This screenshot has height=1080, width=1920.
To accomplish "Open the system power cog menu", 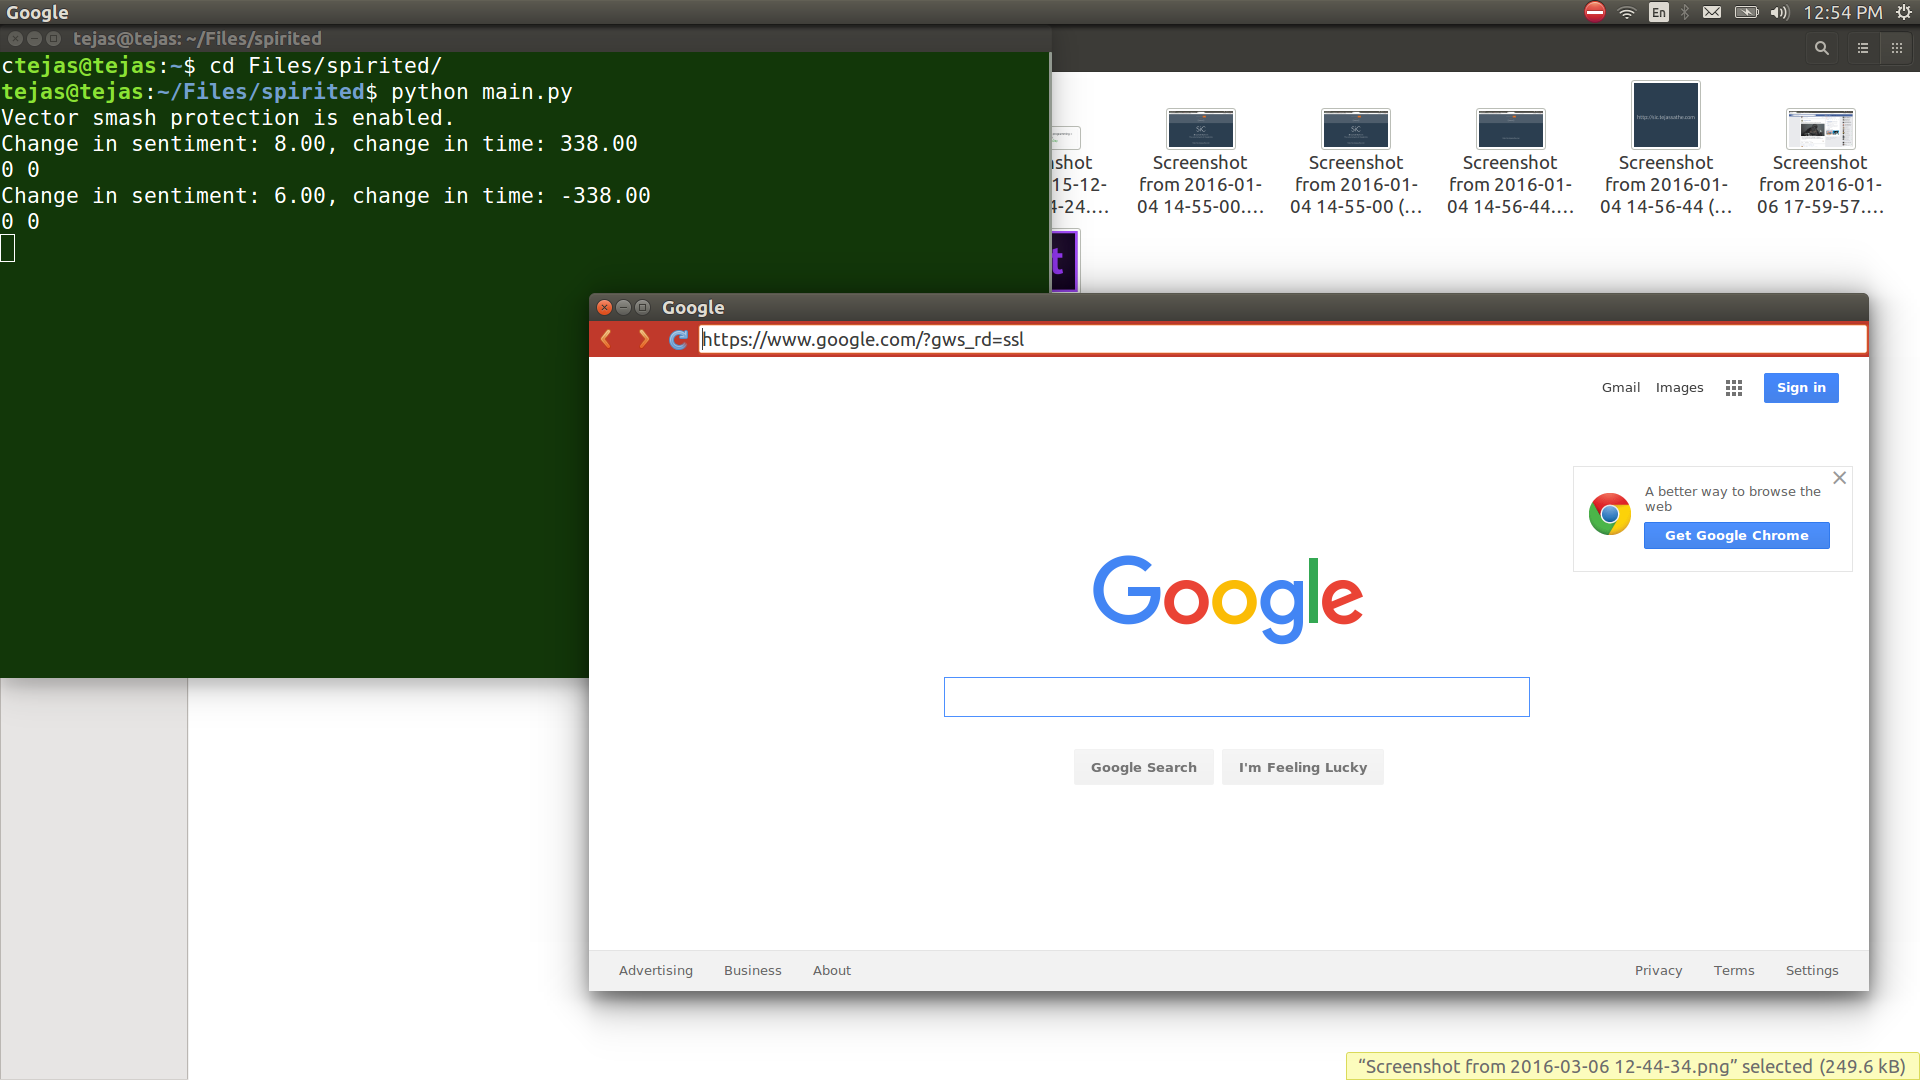I will (1903, 12).
